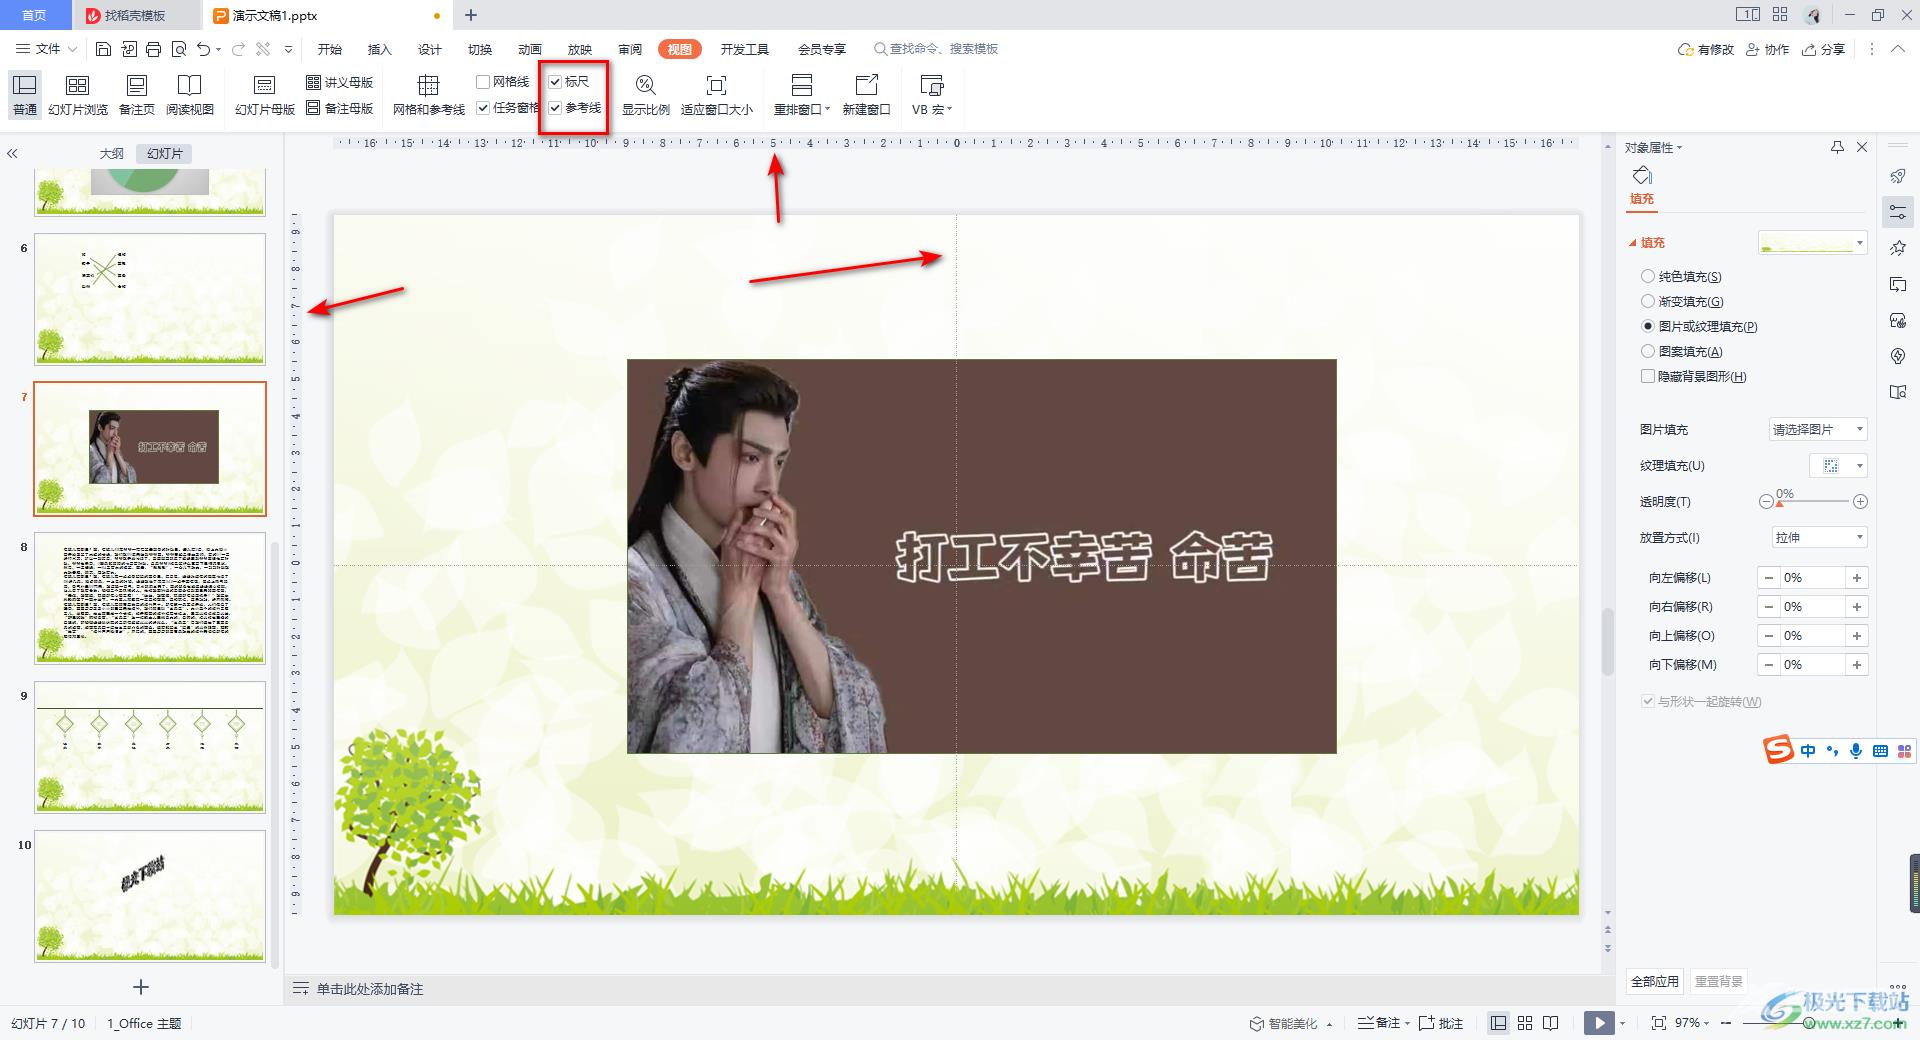Click the undo arrow icon

coord(204,49)
